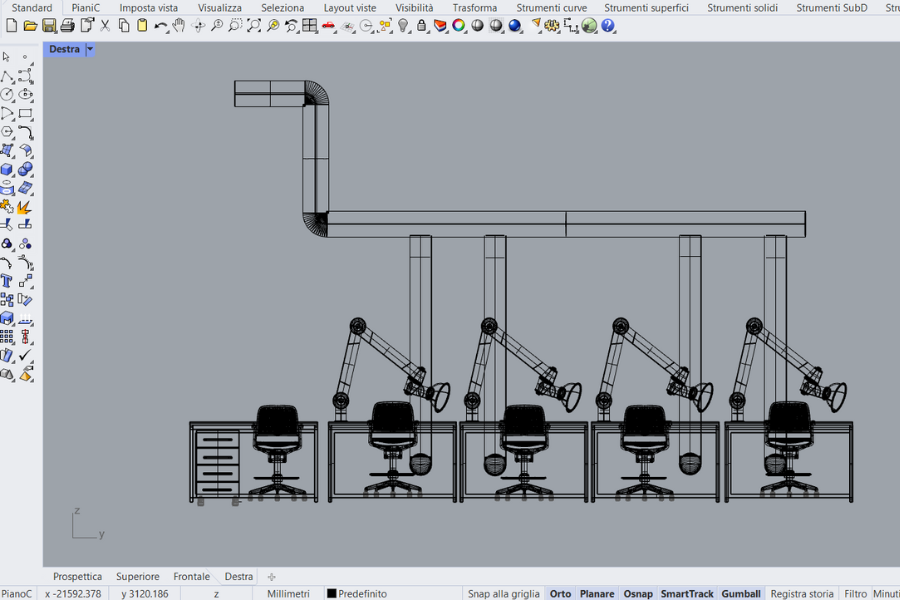
Task: Click the Undo arrow icon
Action: click(160, 26)
